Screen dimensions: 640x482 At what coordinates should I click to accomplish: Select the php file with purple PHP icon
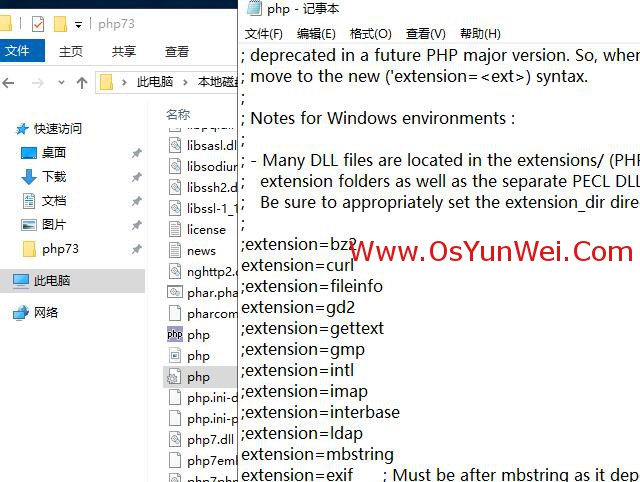(175, 334)
